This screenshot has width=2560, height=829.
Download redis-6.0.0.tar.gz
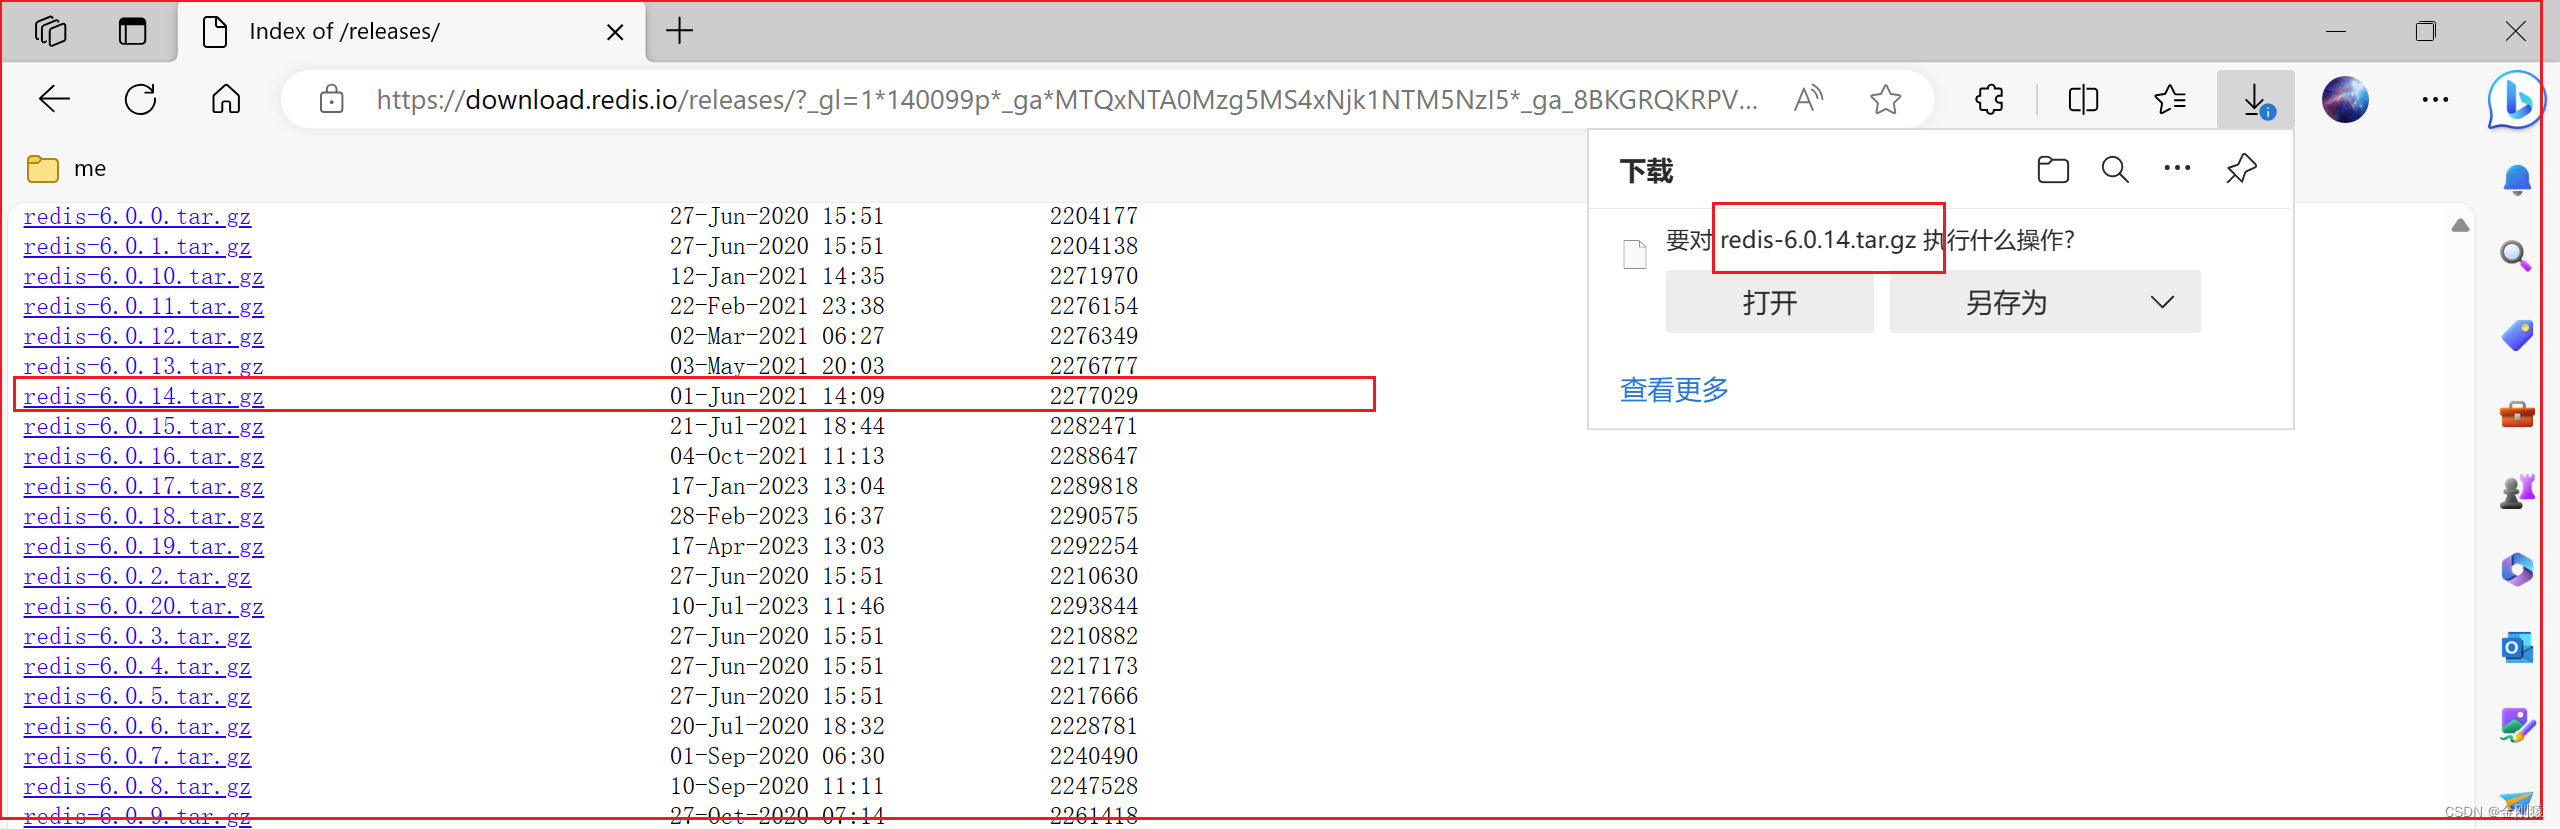coord(137,216)
